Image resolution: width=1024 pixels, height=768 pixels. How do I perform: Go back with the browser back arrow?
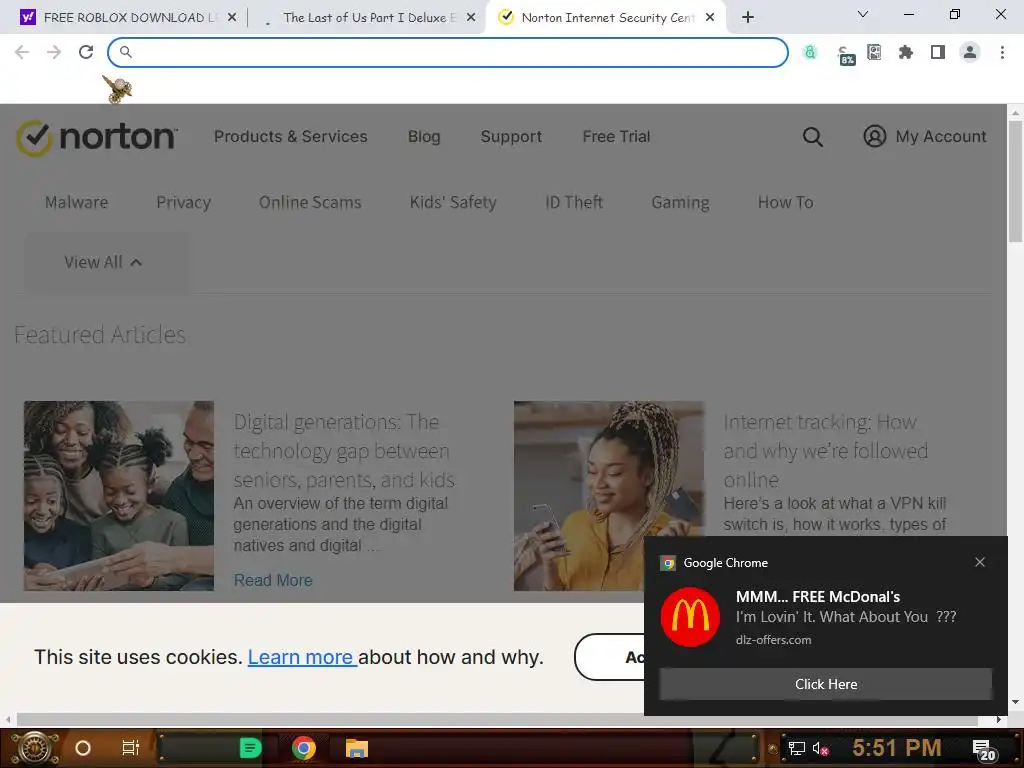pos(22,52)
